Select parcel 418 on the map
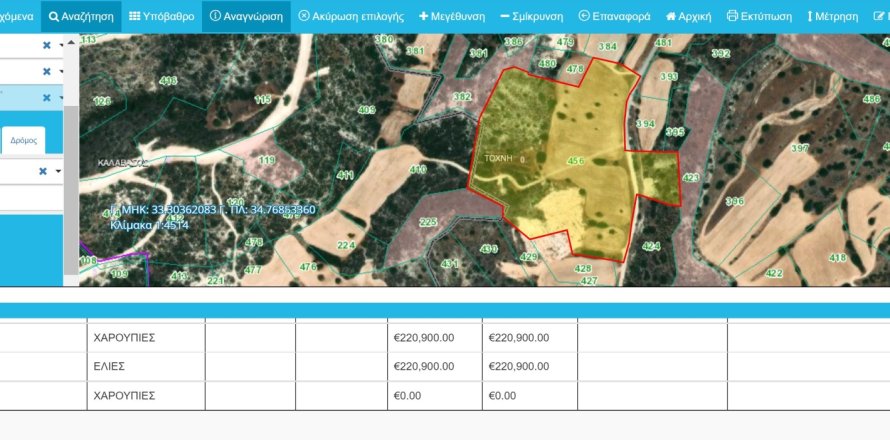Viewport: 890px width, 440px height. pyautogui.click(x=838, y=258)
